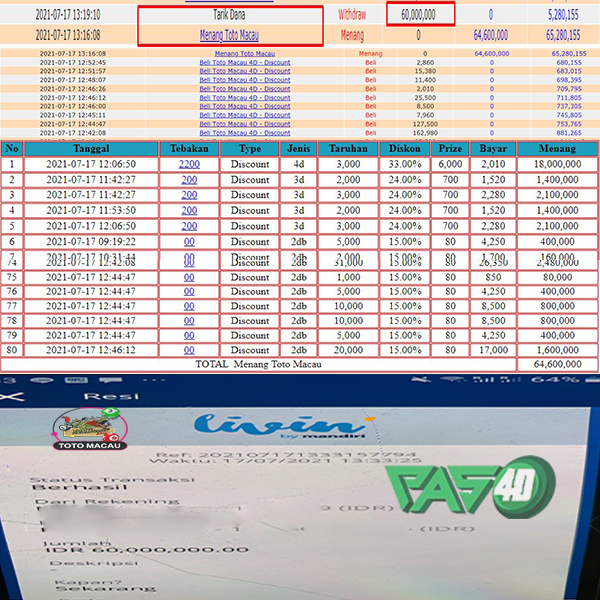Open Tebakan link 00 in row 78
Screen dimensions: 600x600
[189, 321]
